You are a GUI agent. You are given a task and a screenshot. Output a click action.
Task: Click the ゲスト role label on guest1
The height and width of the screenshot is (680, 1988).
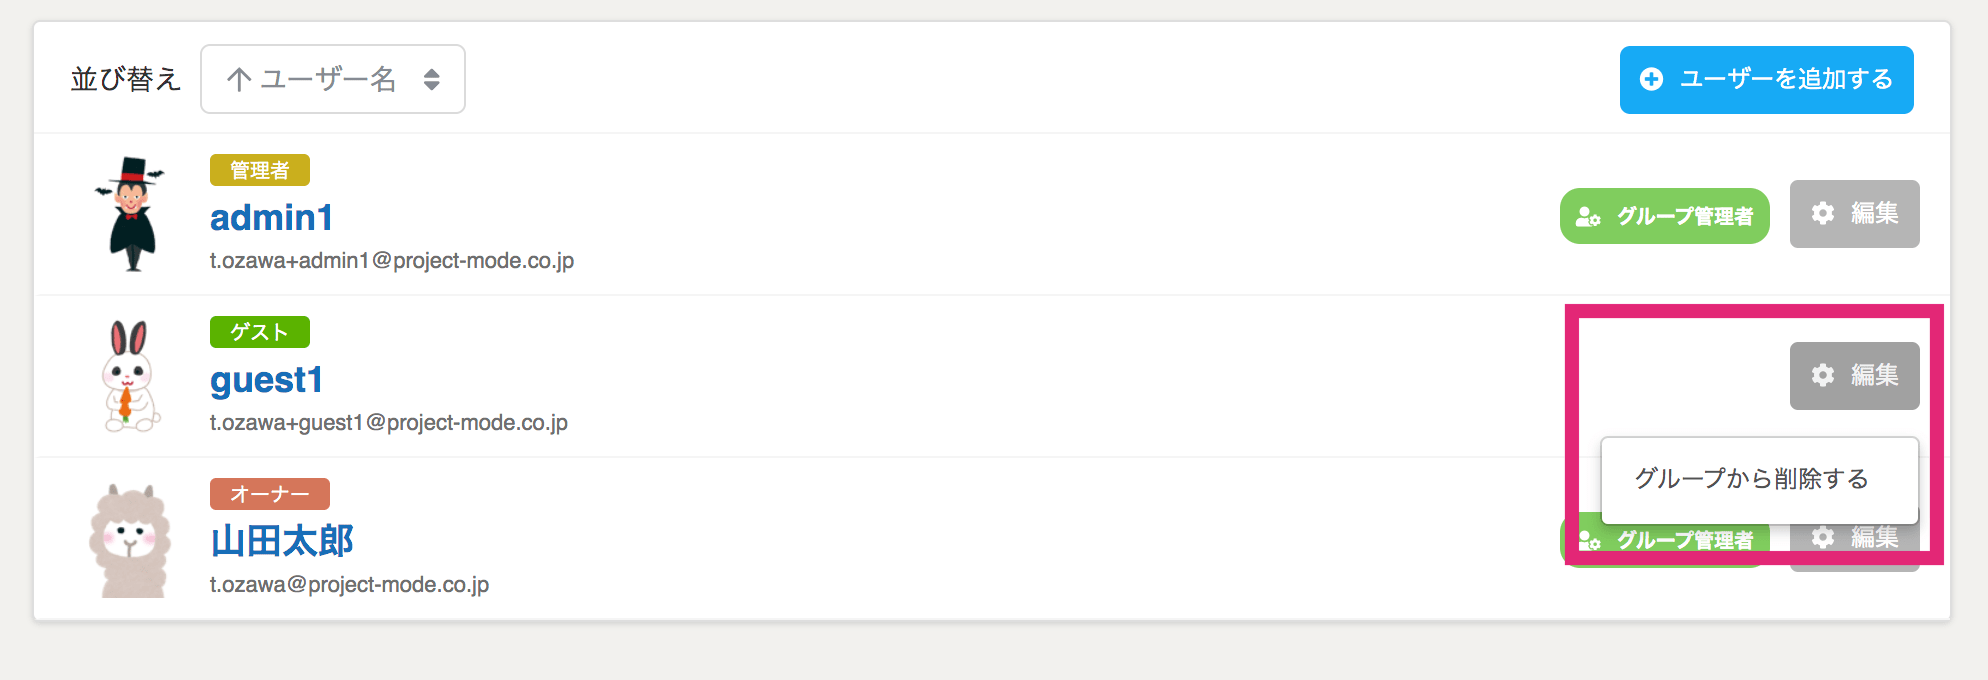260,332
